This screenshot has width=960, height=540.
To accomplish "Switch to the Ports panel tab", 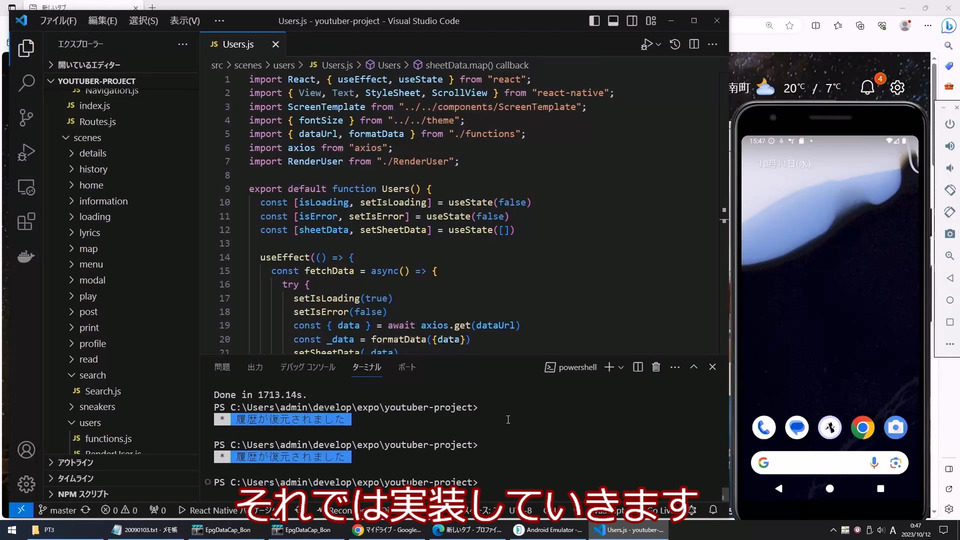I will [x=407, y=367].
